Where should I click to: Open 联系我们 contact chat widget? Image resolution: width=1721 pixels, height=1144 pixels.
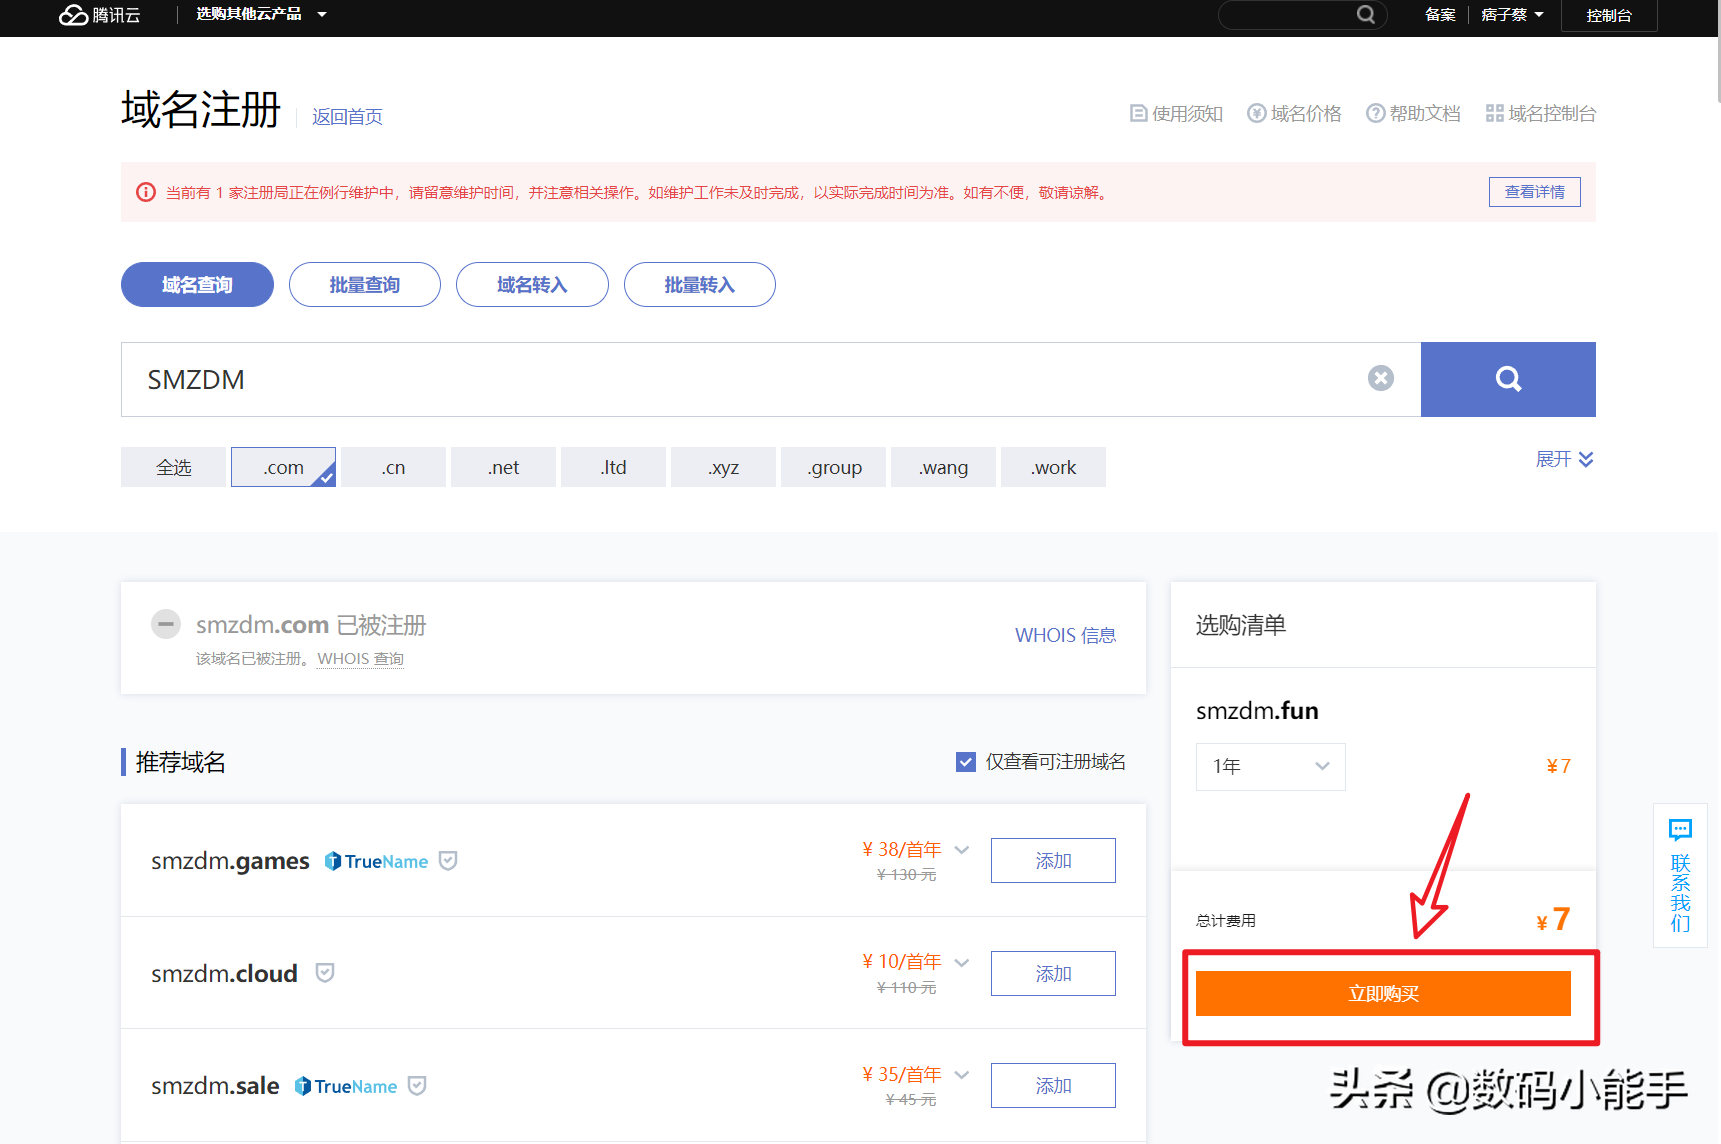[x=1680, y=875]
